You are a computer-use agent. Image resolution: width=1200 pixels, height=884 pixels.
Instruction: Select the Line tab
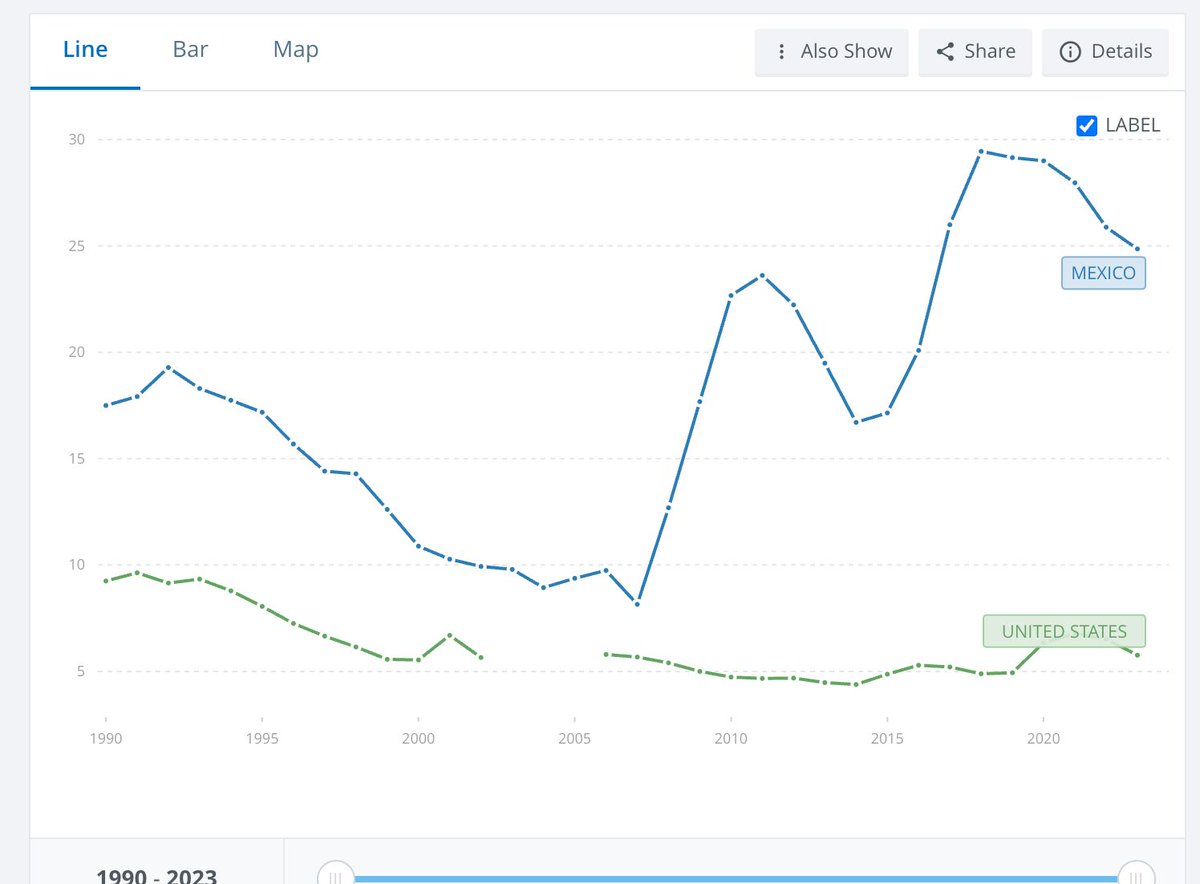85,48
